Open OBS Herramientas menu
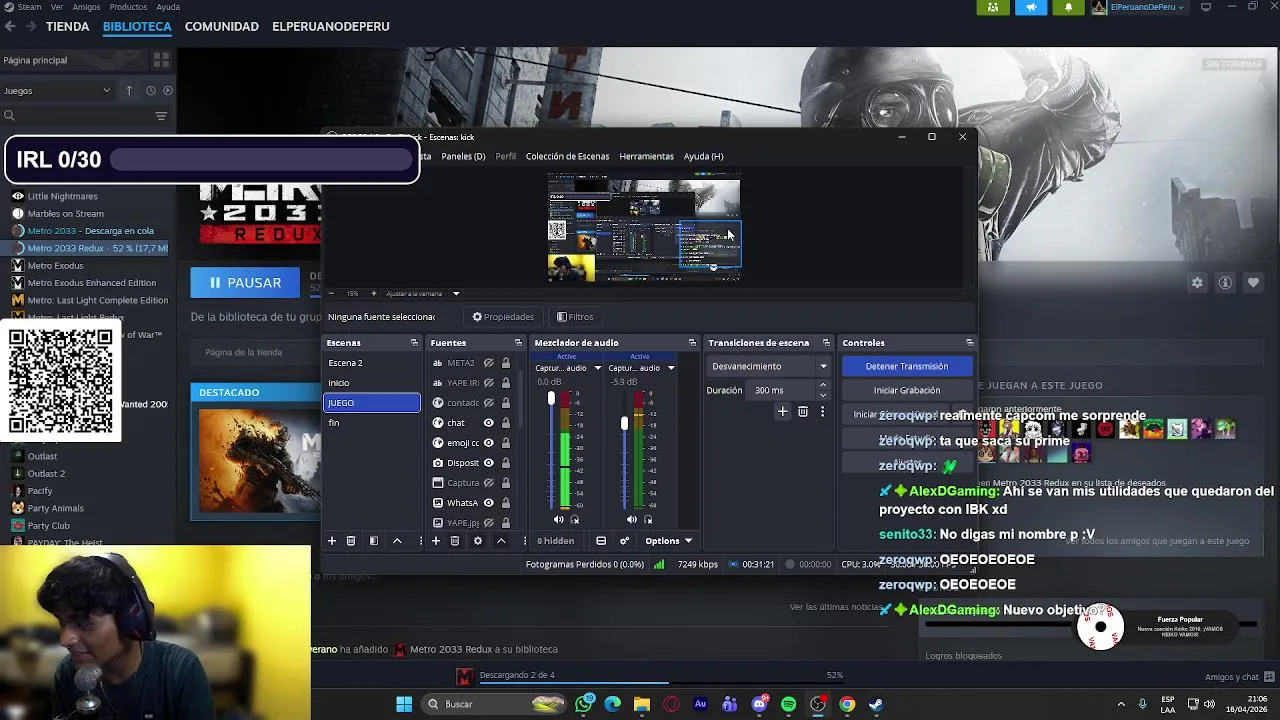The image size is (1280, 720). point(646,156)
